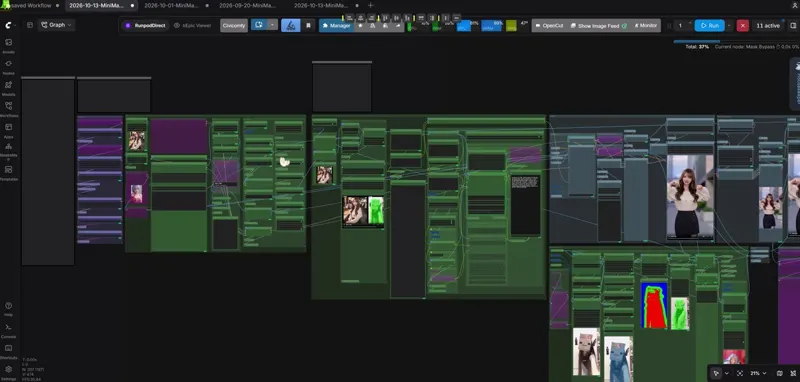The width and height of the screenshot is (800, 382).
Task: Toggle link visibility icon
Action: click(x=793, y=373)
